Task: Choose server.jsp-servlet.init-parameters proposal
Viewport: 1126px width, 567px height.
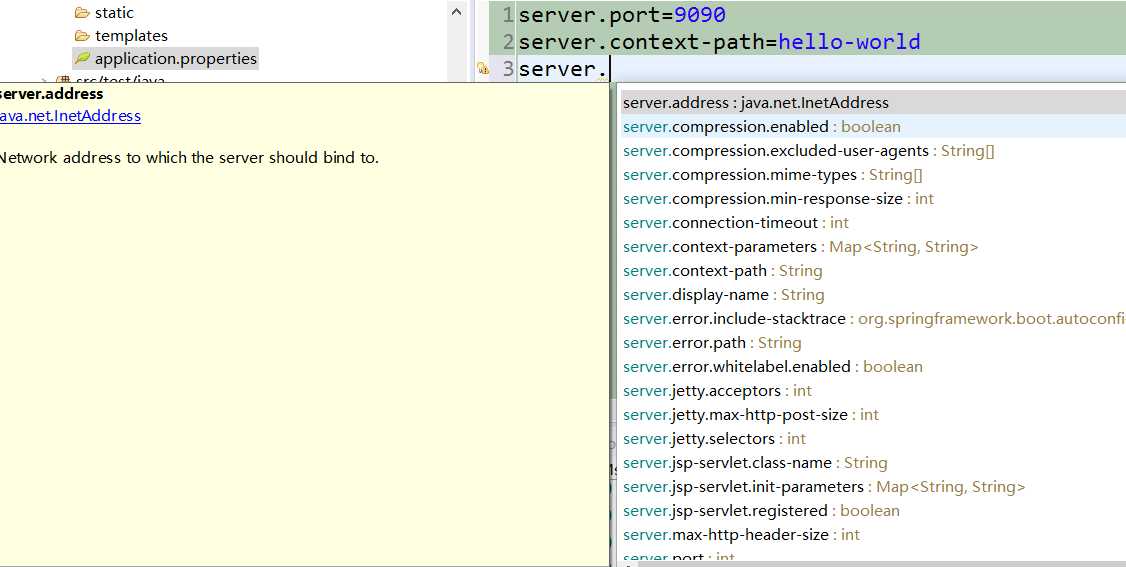Action: tap(873, 487)
